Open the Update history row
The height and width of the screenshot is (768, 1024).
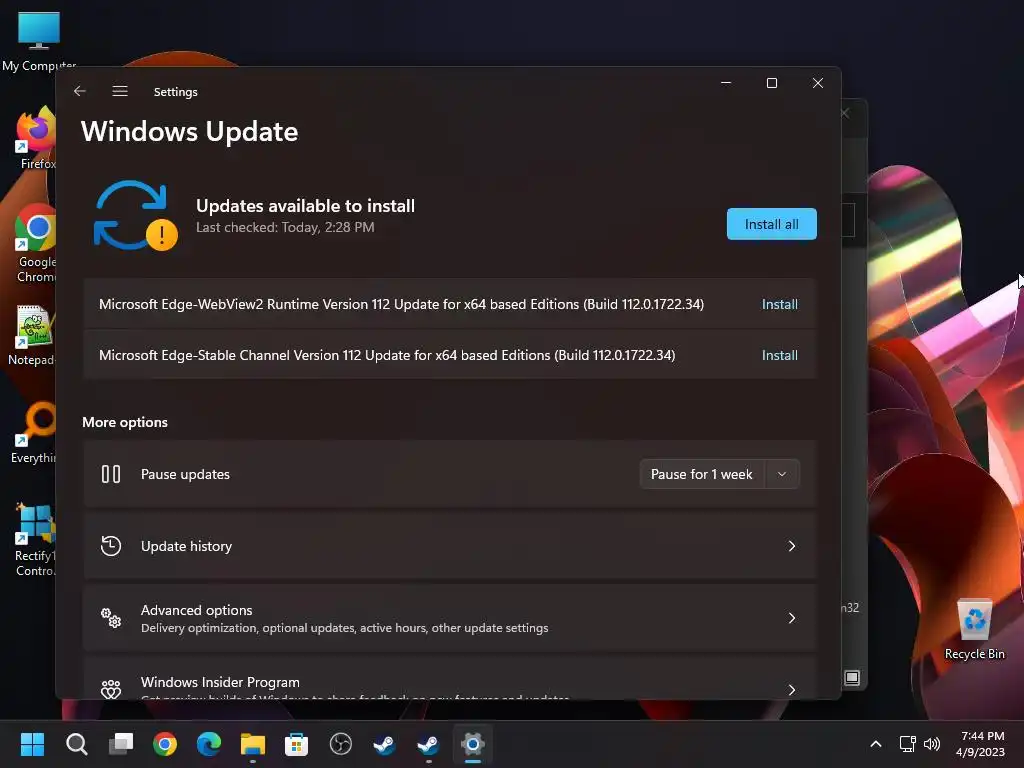click(x=450, y=546)
